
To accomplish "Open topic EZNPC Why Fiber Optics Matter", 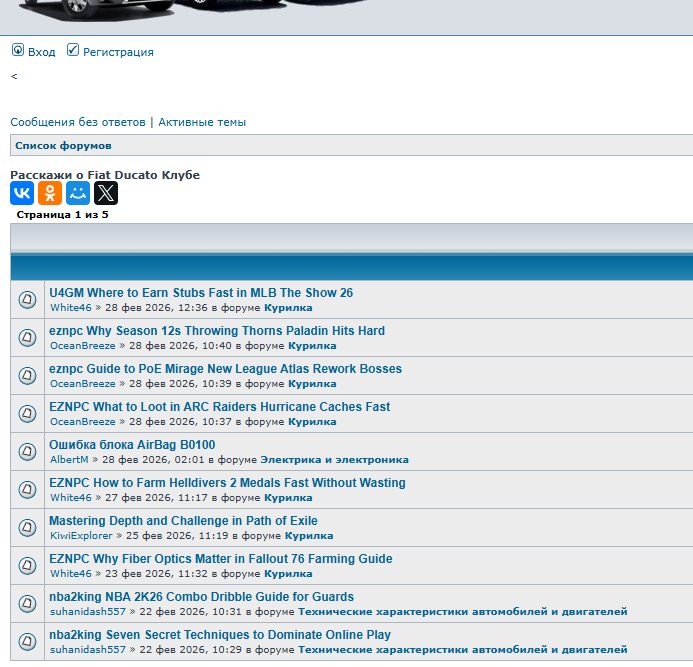I will [221, 559].
